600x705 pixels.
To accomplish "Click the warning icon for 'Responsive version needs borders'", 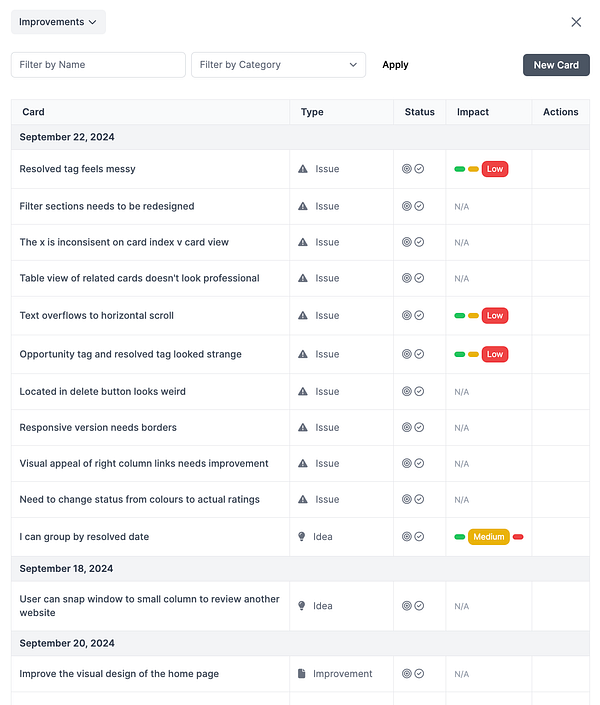I will tap(303, 428).
